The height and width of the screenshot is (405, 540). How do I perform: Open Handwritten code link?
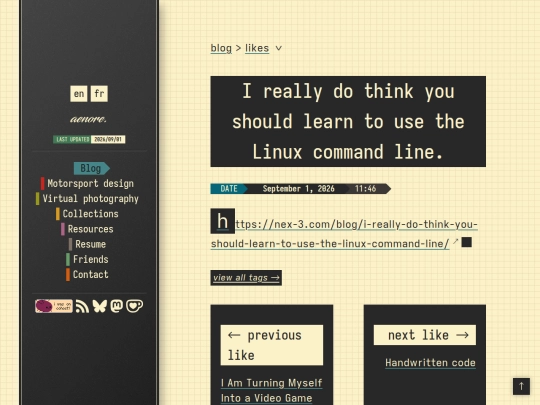click(x=430, y=363)
